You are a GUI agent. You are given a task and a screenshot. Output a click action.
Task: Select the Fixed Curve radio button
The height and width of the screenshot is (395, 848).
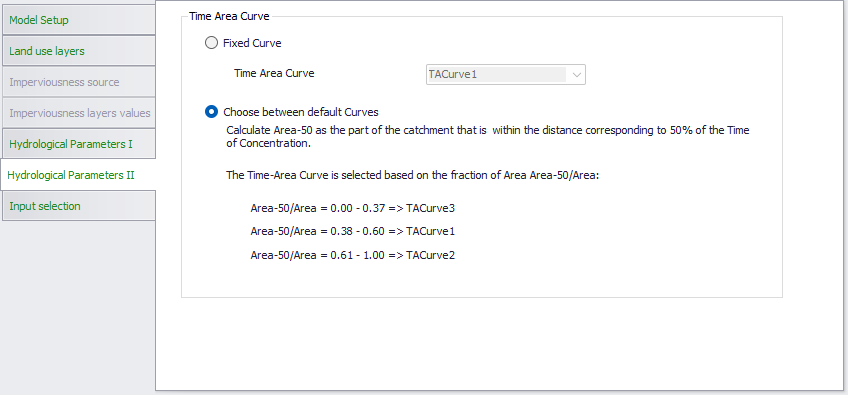coord(211,43)
